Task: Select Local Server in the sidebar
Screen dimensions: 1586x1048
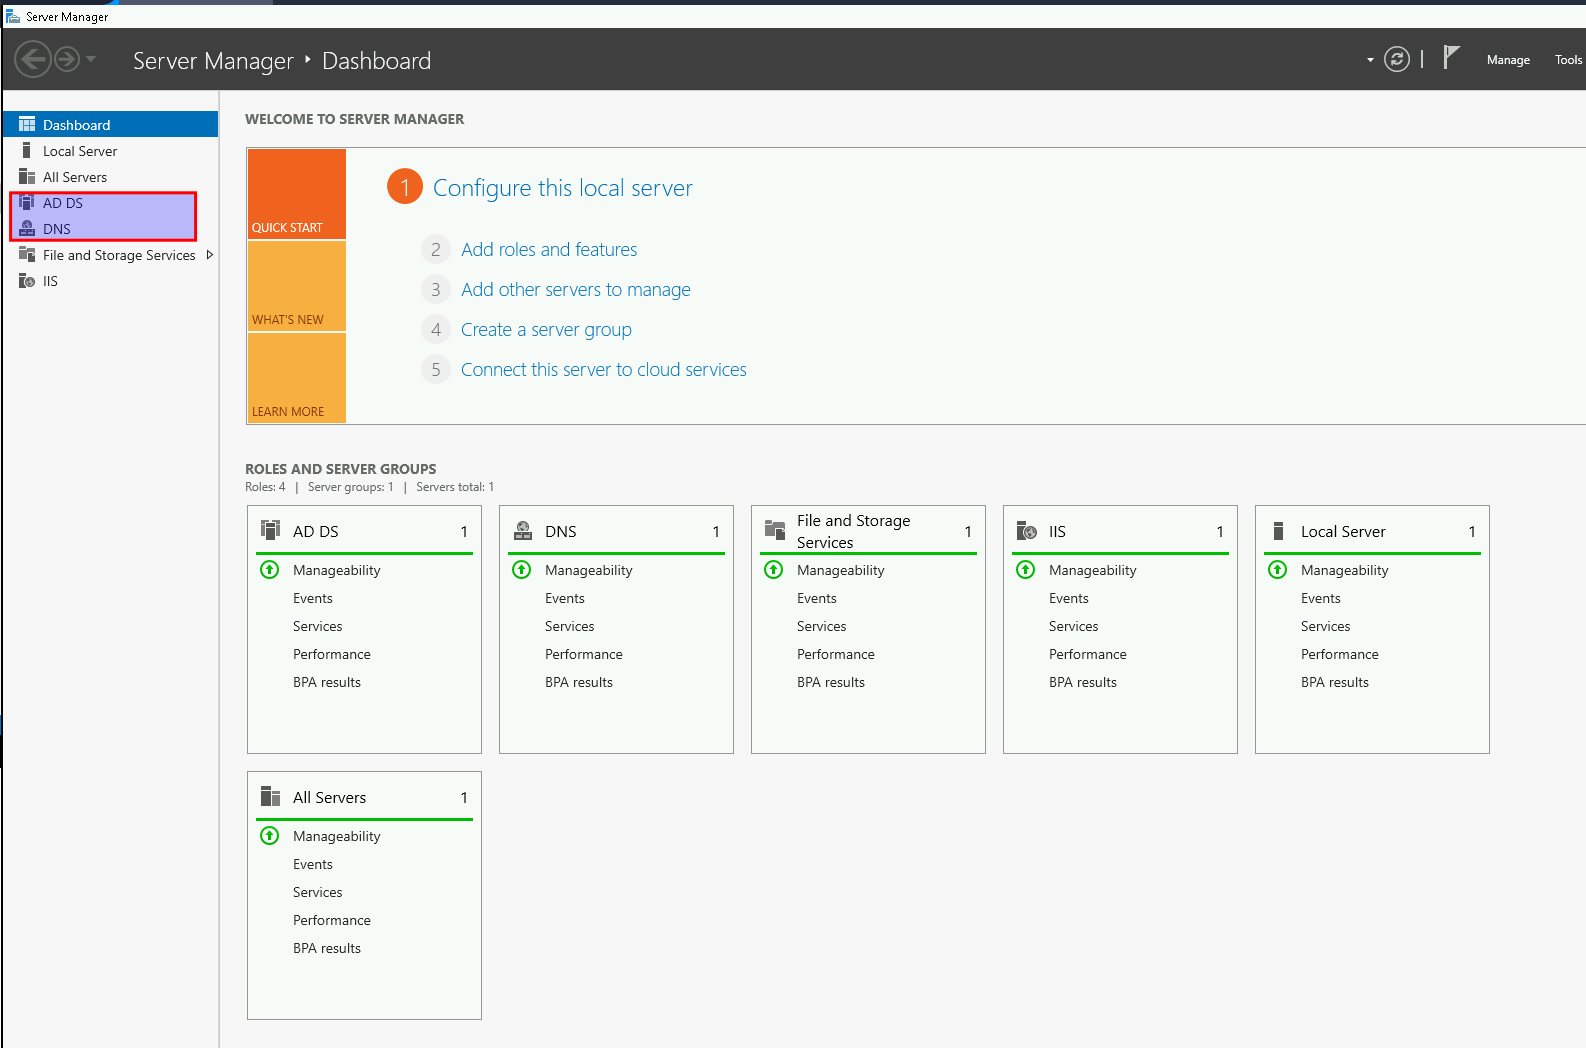Action: tap(111, 150)
